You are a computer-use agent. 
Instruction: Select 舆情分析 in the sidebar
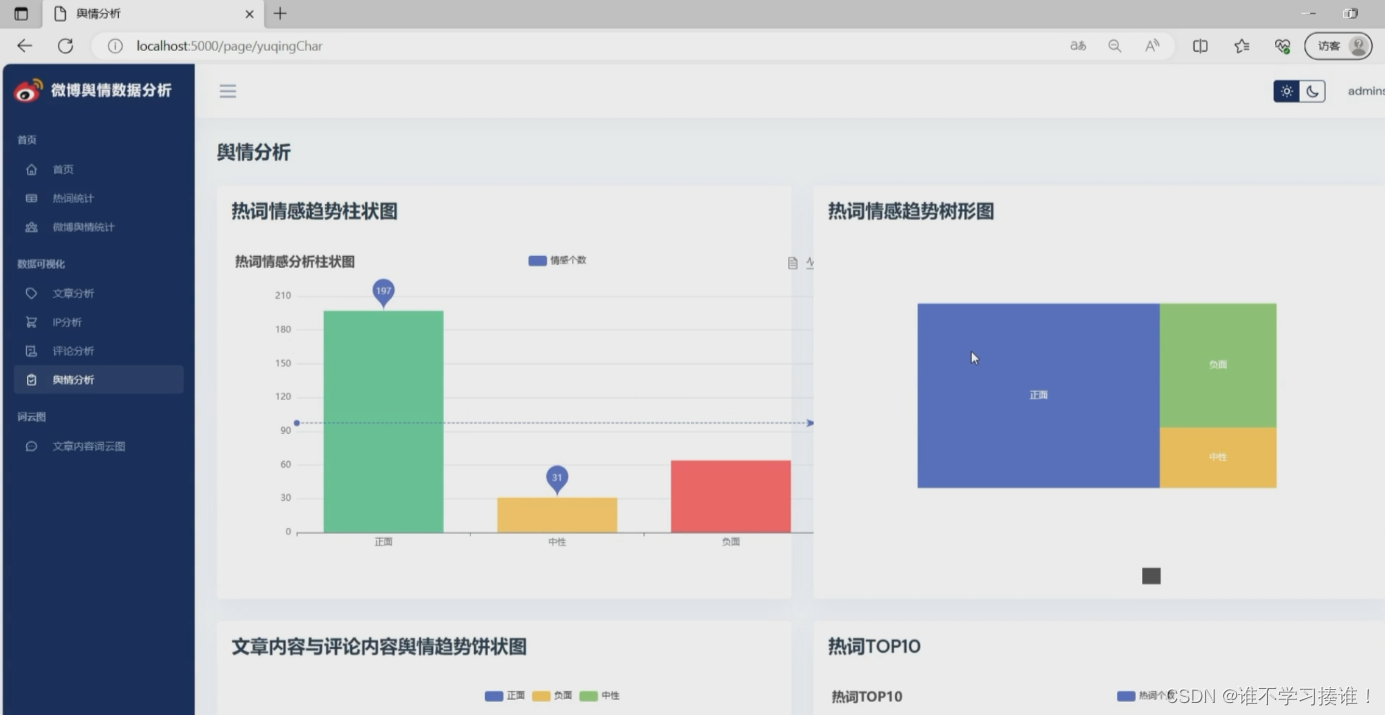pos(73,380)
